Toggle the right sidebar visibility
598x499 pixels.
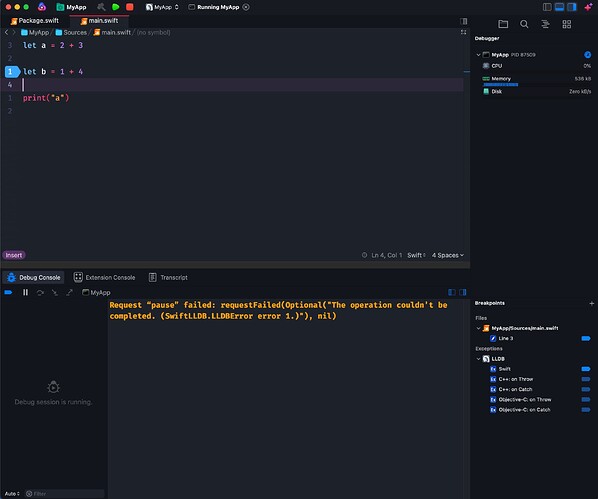tap(572, 7)
